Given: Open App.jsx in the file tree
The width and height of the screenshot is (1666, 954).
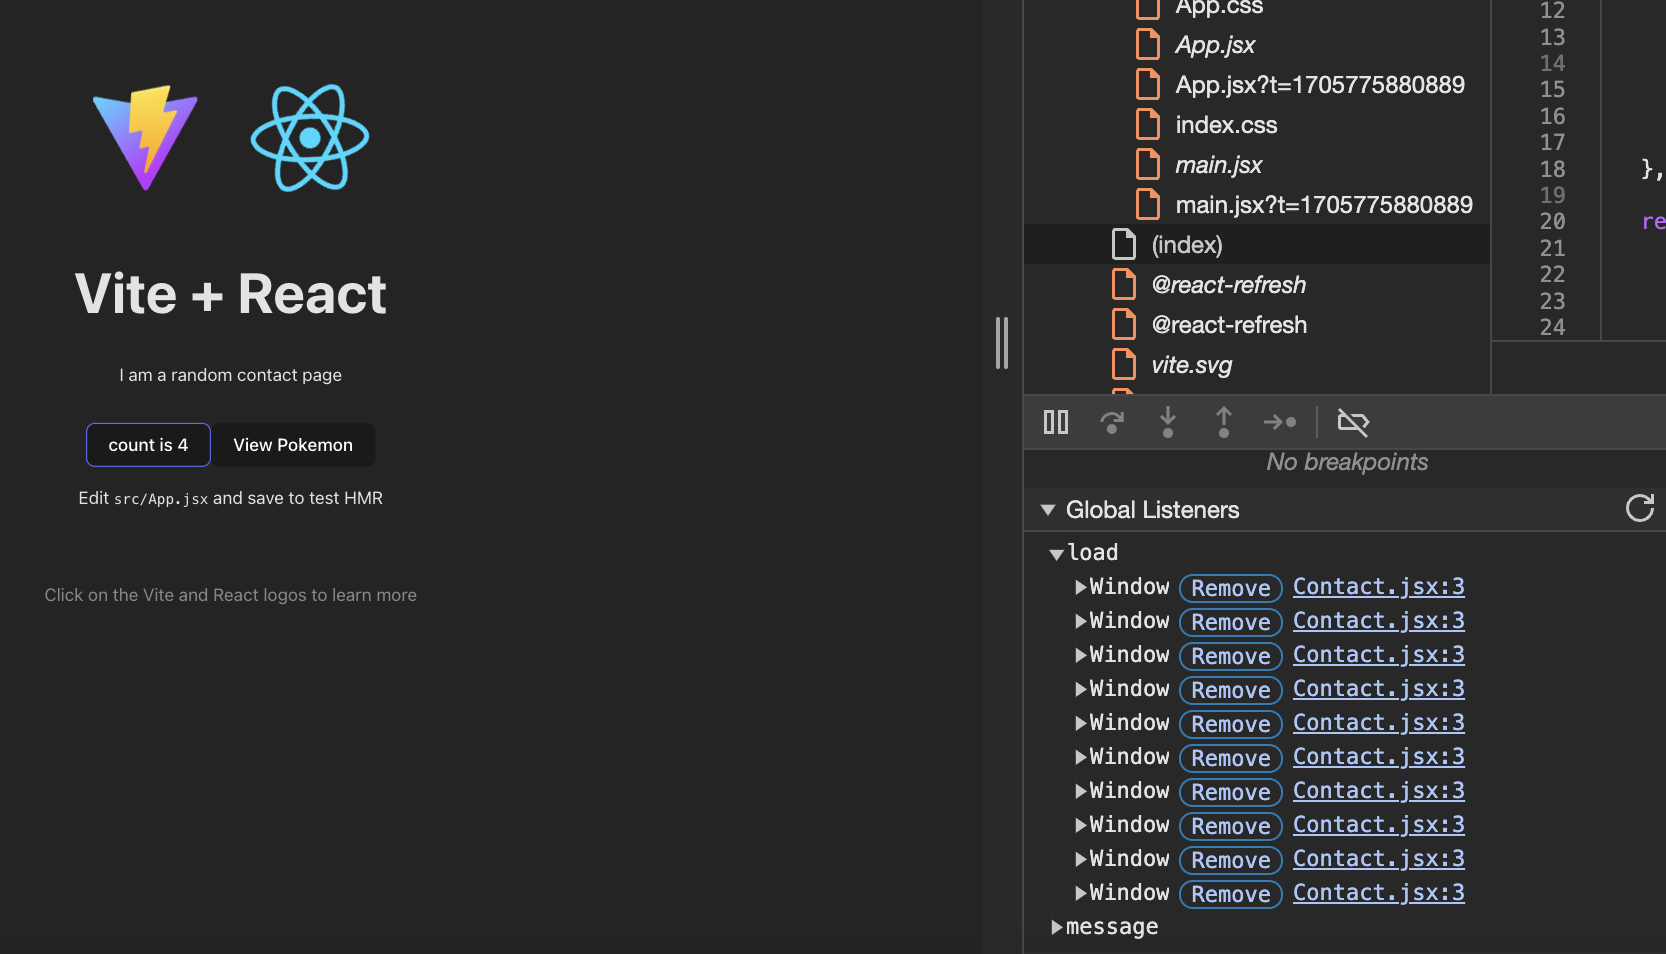Looking at the screenshot, I should [1215, 45].
